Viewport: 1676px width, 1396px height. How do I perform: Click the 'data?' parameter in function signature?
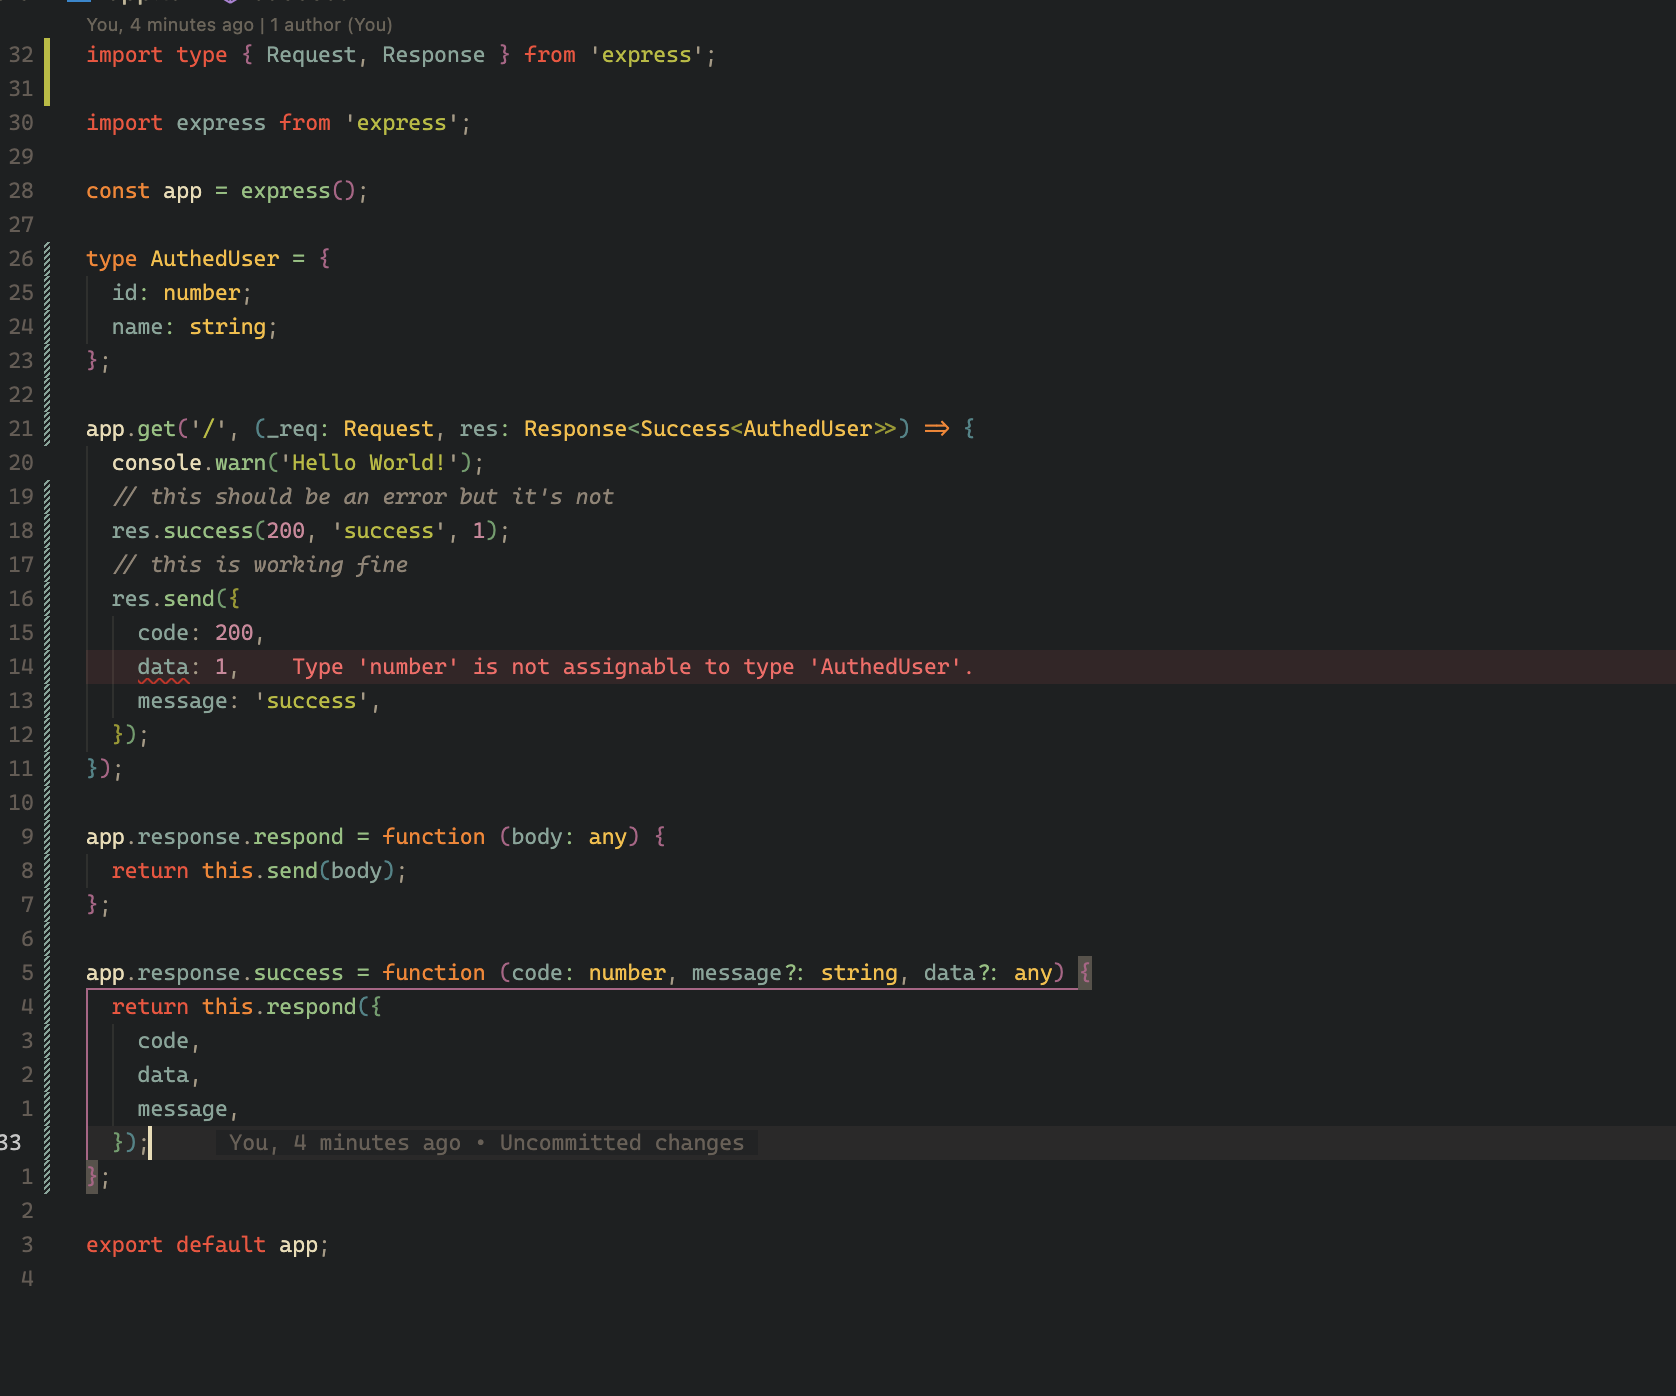coord(956,973)
